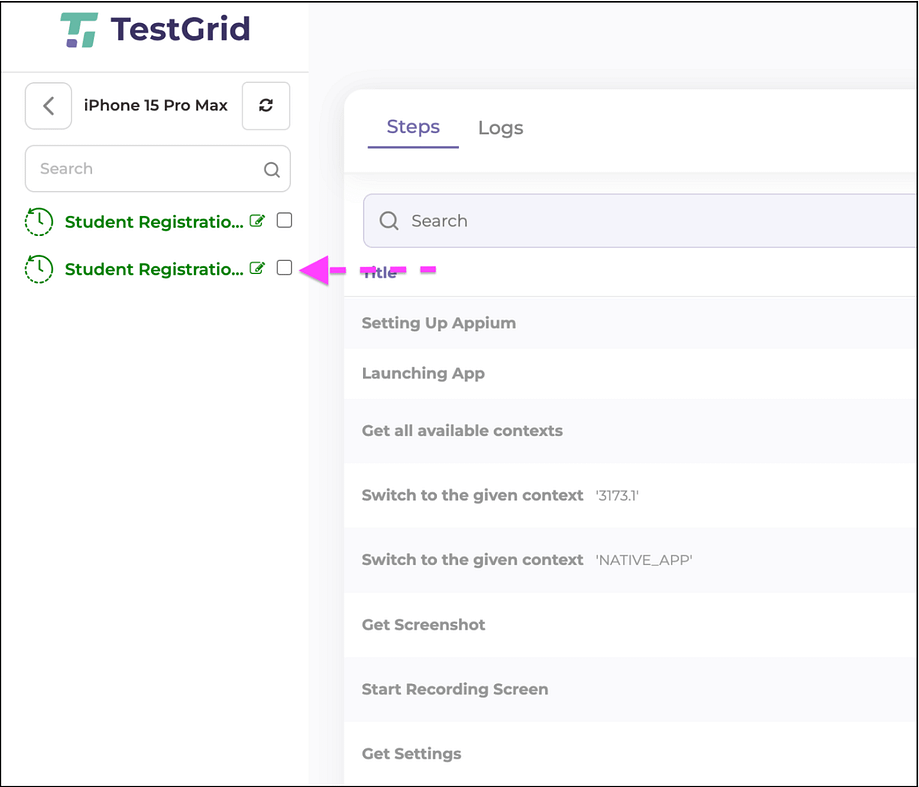Check the second Student Registration checkbox
919x787 pixels.
pyautogui.click(x=284, y=268)
